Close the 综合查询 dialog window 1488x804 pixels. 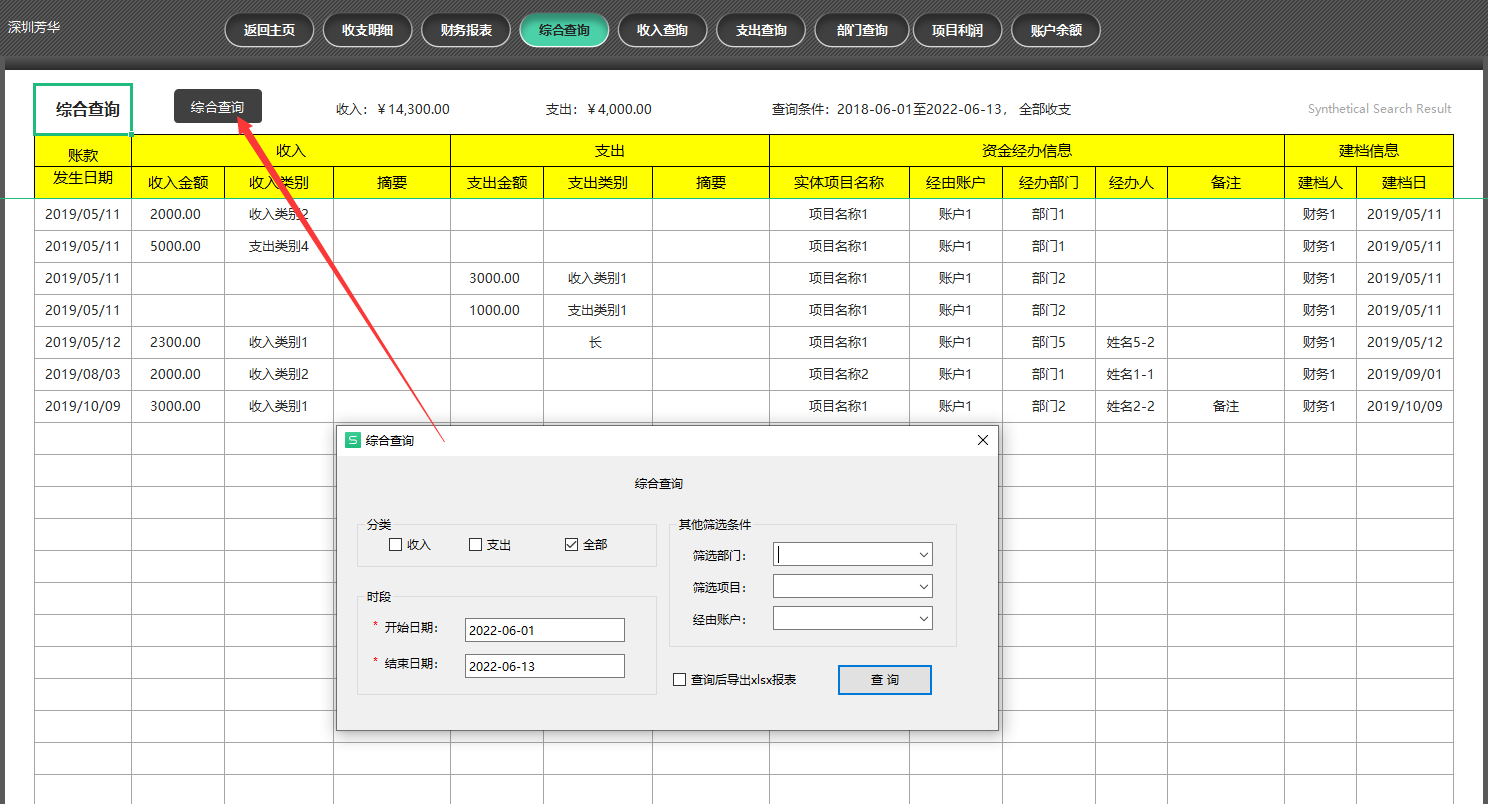(982, 440)
